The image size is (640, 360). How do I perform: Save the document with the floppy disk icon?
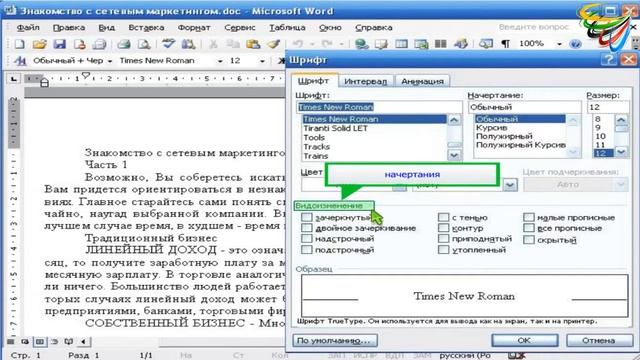pos(60,44)
